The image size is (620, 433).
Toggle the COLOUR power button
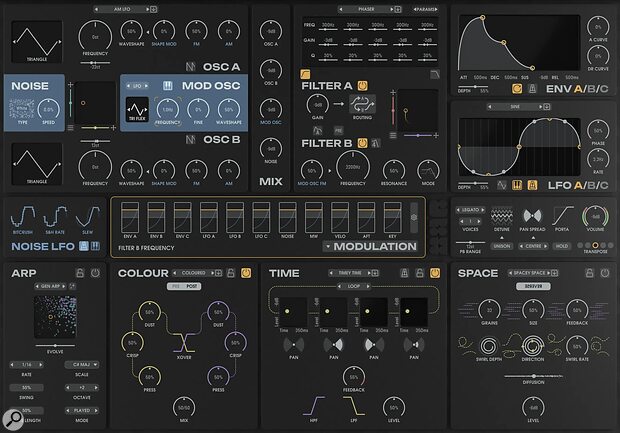246,273
